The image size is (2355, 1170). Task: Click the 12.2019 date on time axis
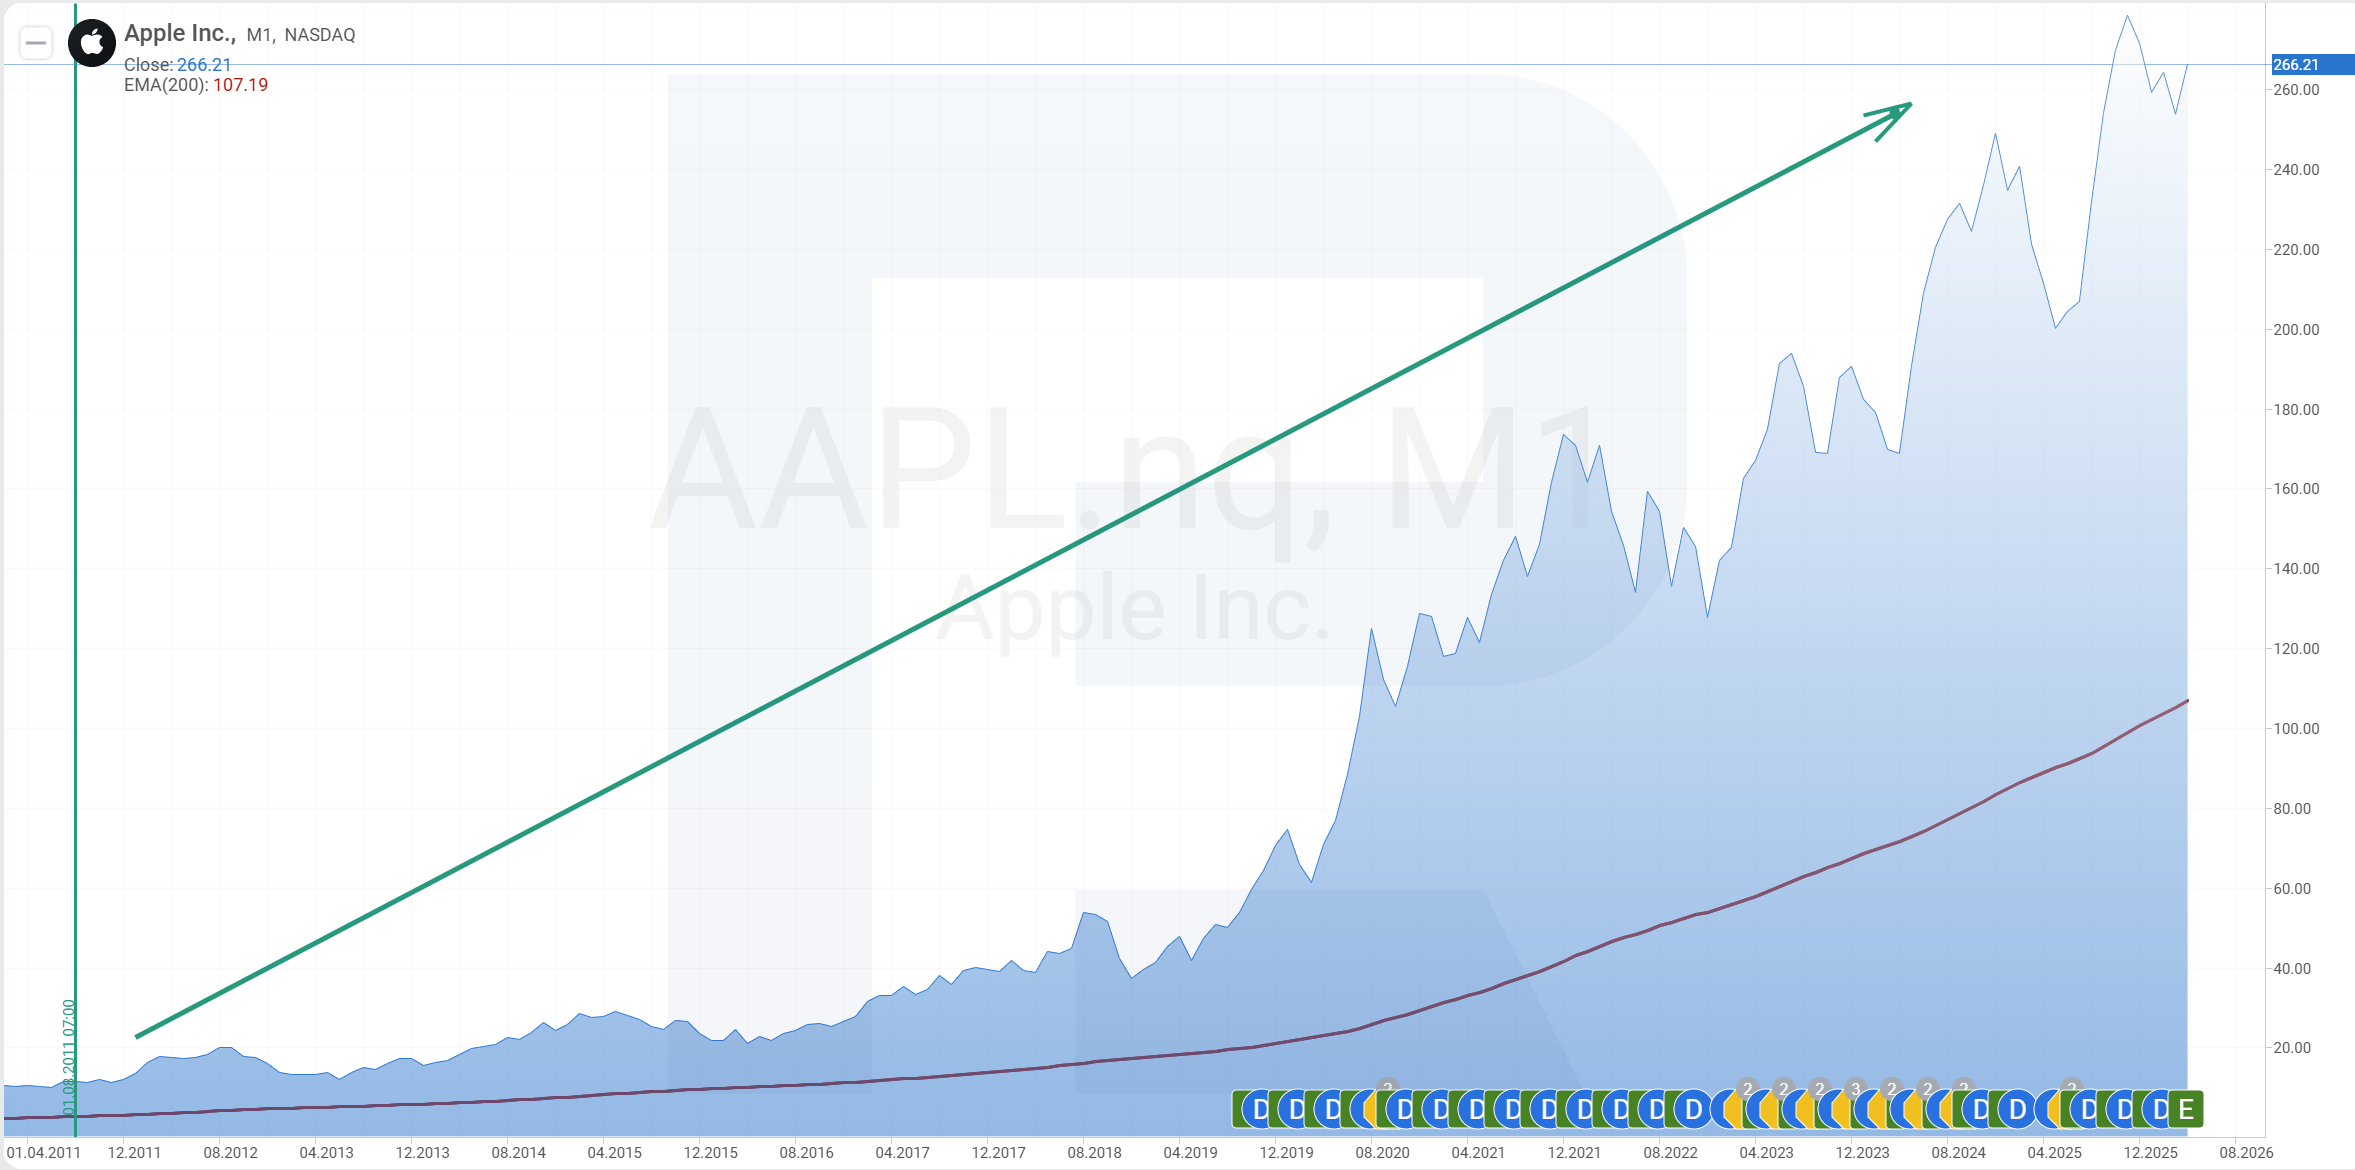pyautogui.click(x=1286, y=1152)
